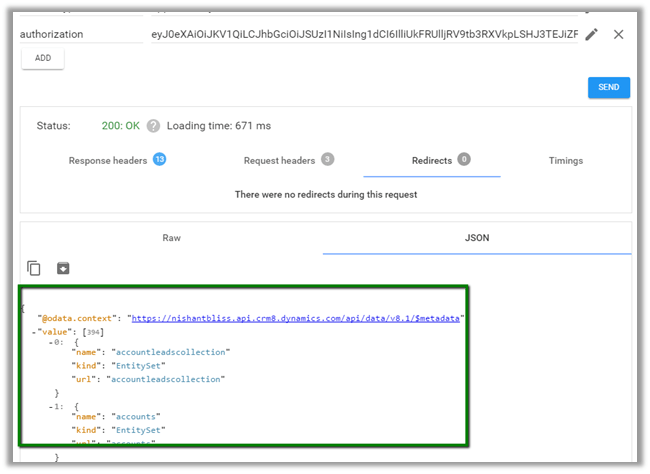The image size is (650, 474).
Task: Click the status help question mark icon
Action: click(153, 126)
